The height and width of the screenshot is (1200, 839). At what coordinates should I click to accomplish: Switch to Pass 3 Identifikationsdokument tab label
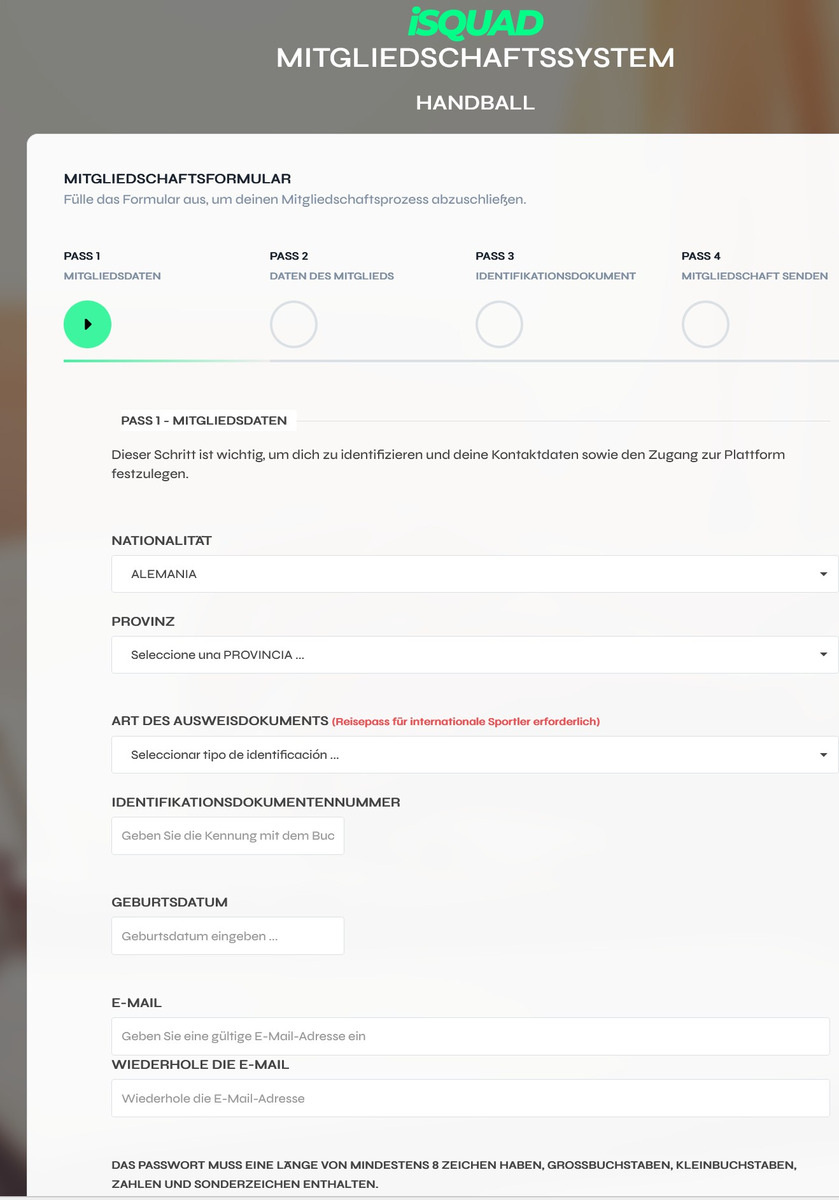pos(555,276)
